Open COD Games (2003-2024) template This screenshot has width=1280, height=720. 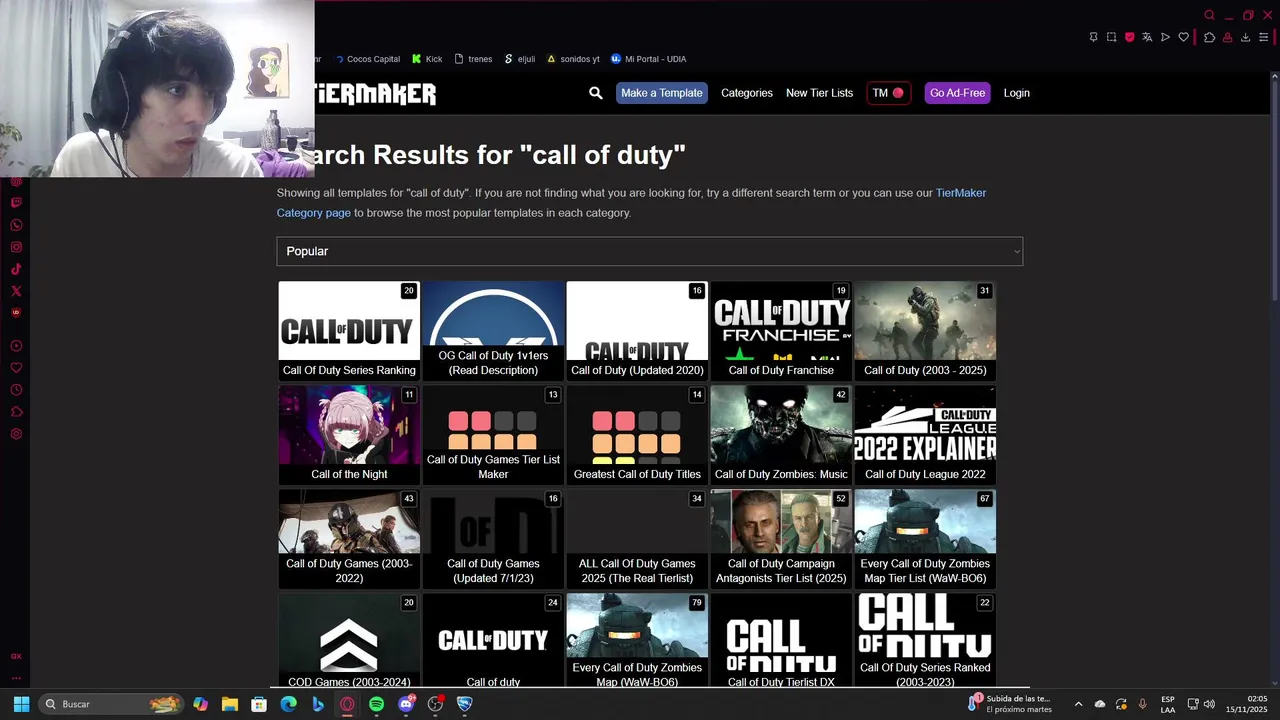click(x=349, y=640)
